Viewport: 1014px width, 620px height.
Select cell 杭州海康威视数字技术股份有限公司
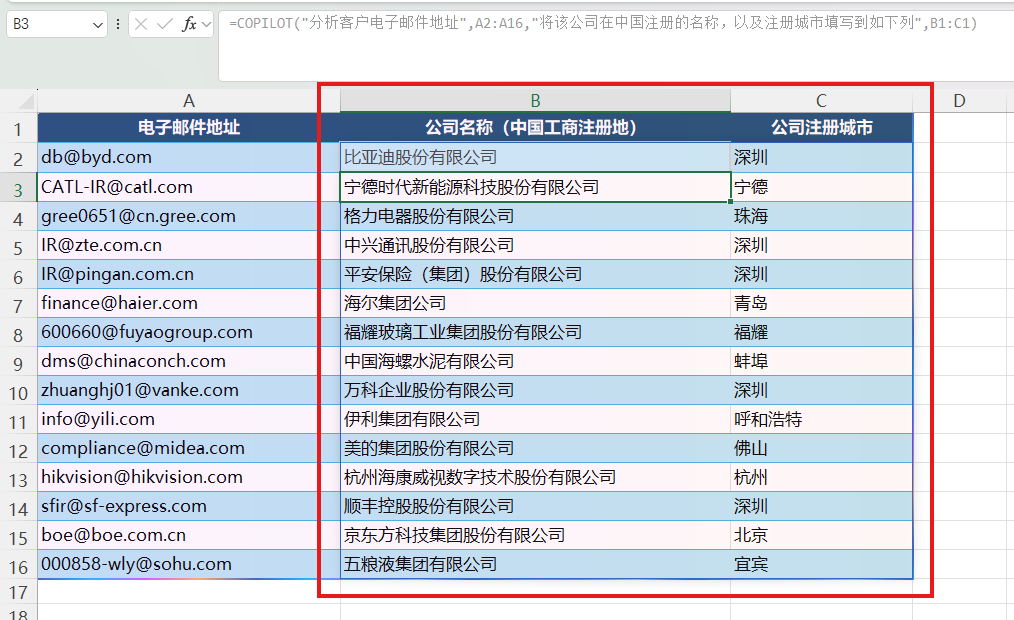[535, 477]
